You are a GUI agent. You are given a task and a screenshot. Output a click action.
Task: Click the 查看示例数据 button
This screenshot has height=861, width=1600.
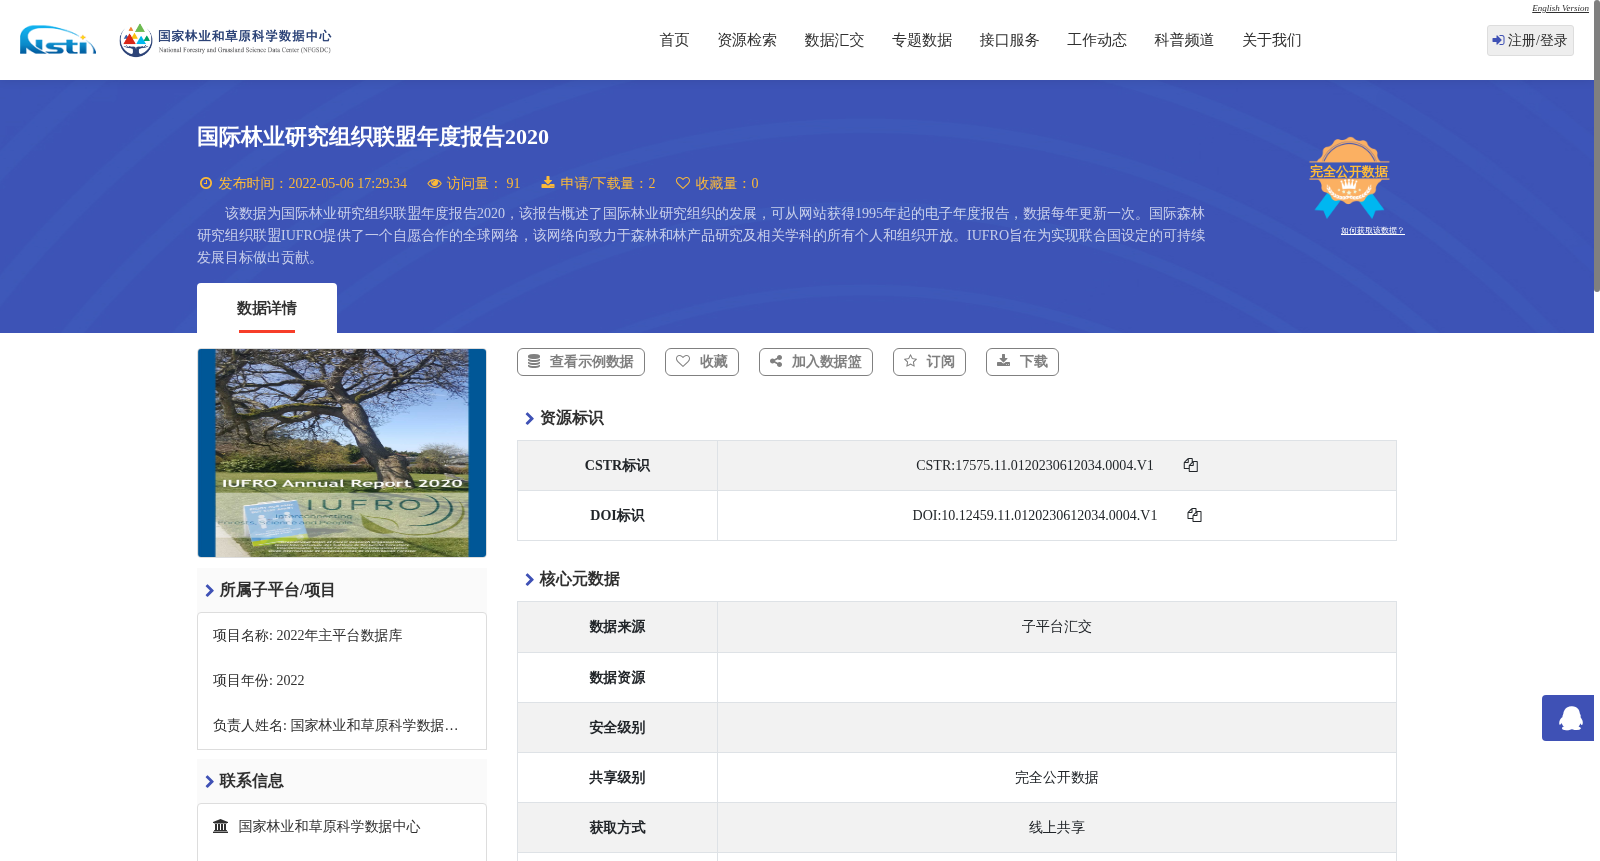581,362
